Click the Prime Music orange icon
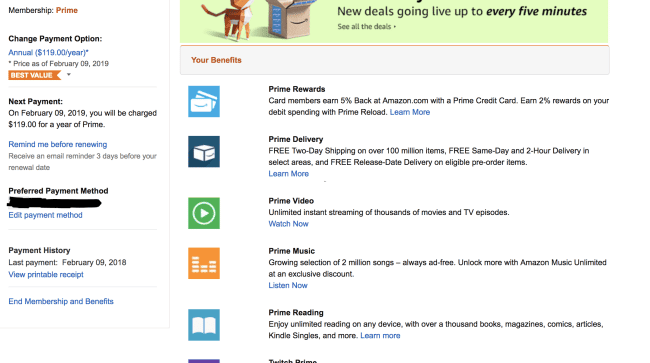 coord(204,264)
